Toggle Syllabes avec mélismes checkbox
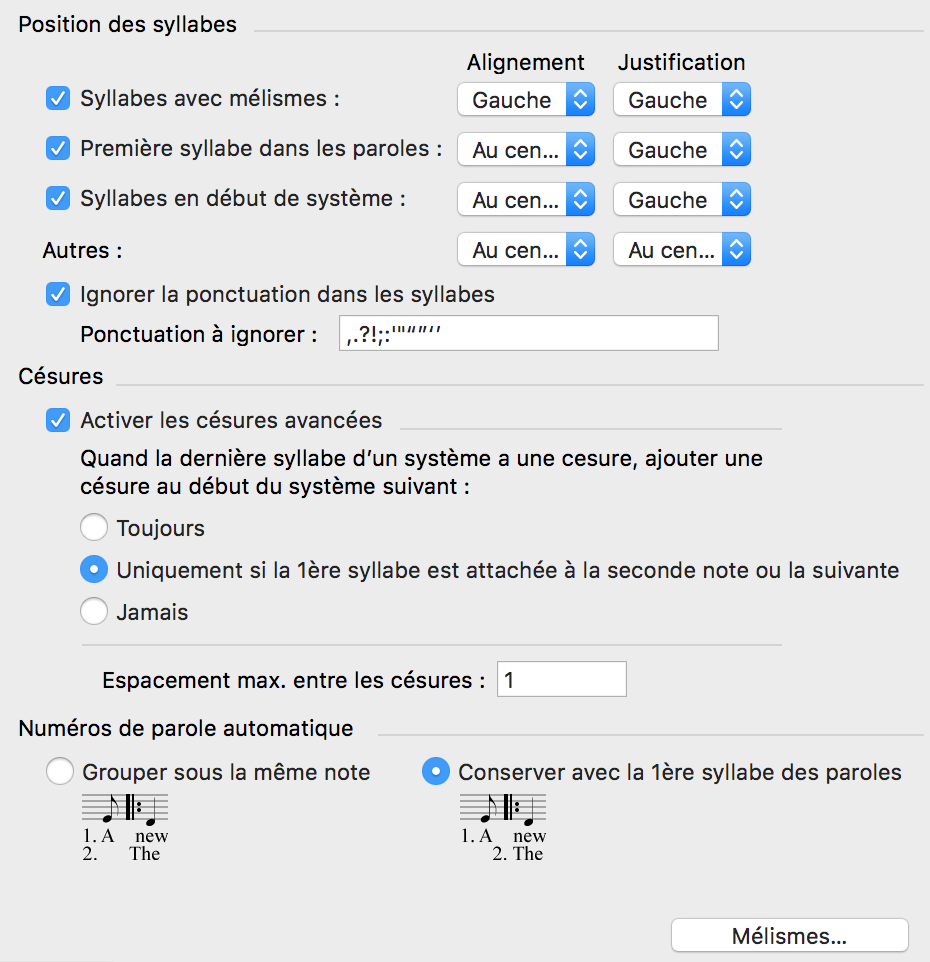 [58, 99]
